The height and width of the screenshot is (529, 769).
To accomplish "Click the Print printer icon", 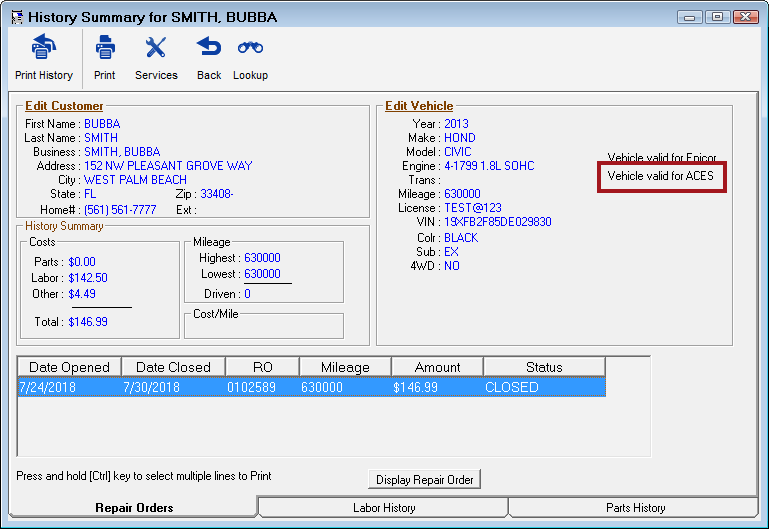I will (x=105, y=48).
